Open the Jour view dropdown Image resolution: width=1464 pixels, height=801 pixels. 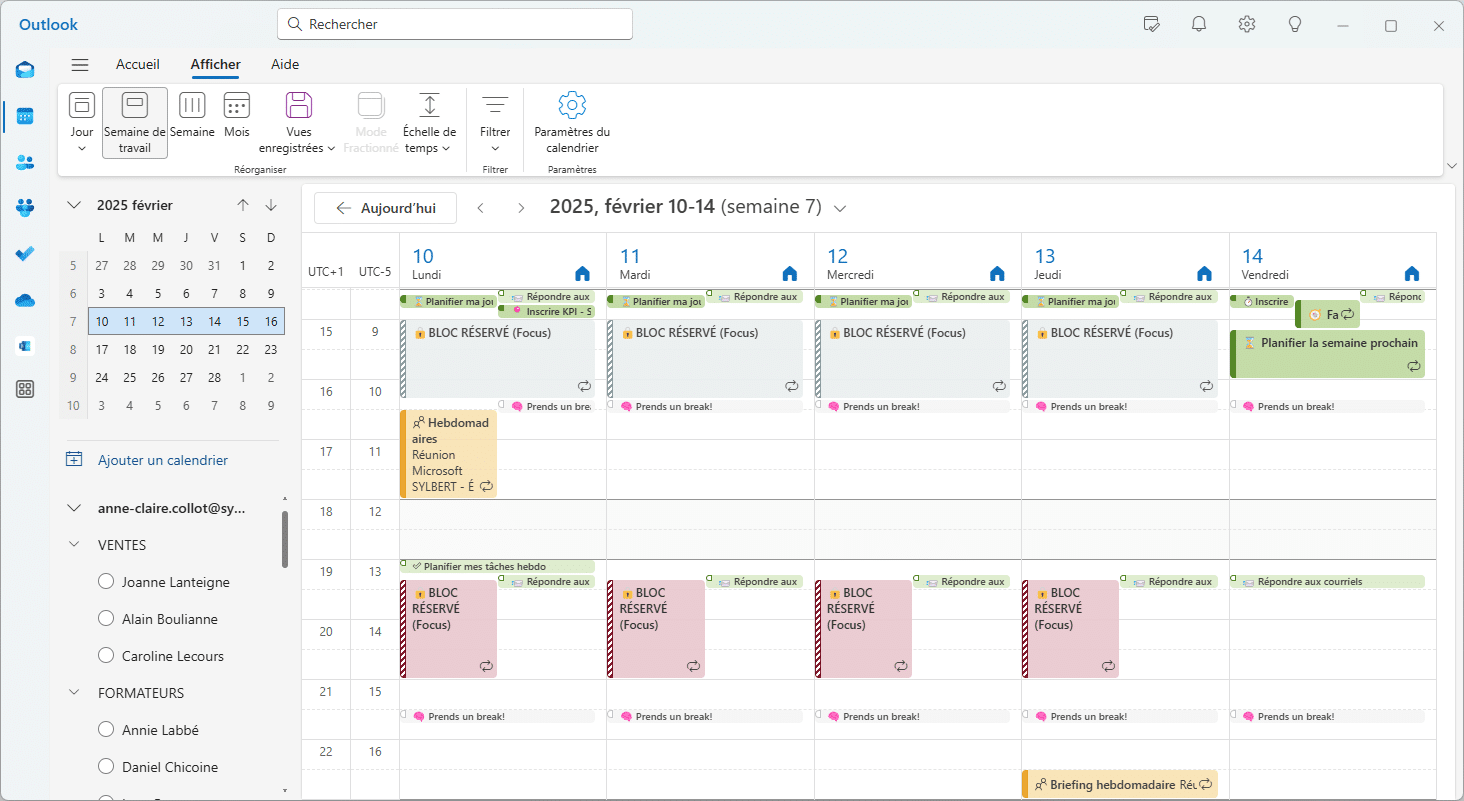coord(82,149)
